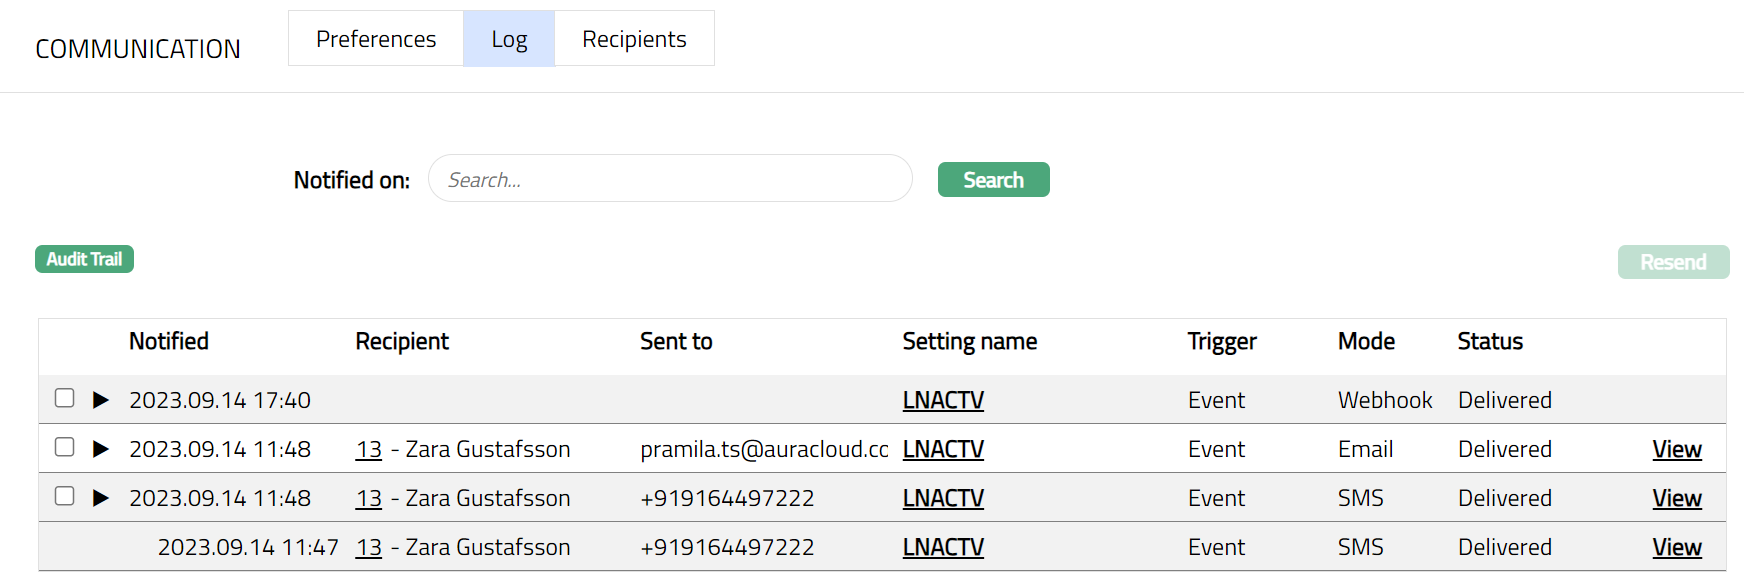Expand the 11:48 Email log row
Screen dimensions: 1744x583
(100, 449)
